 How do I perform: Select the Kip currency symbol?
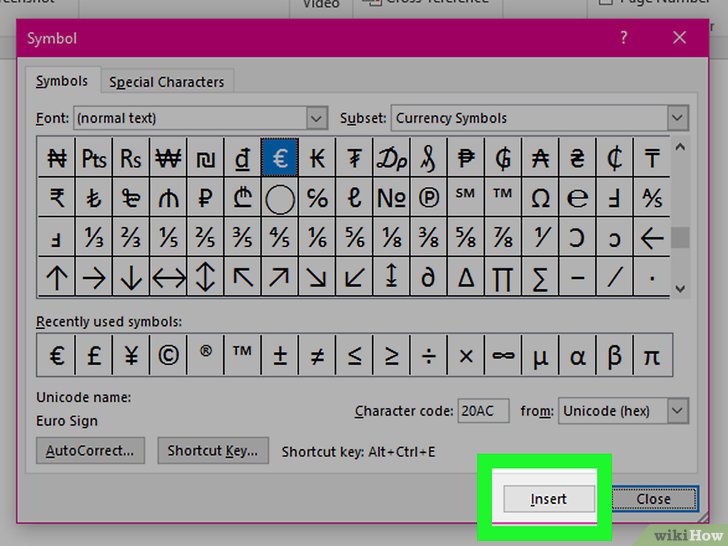click(317, 158)
